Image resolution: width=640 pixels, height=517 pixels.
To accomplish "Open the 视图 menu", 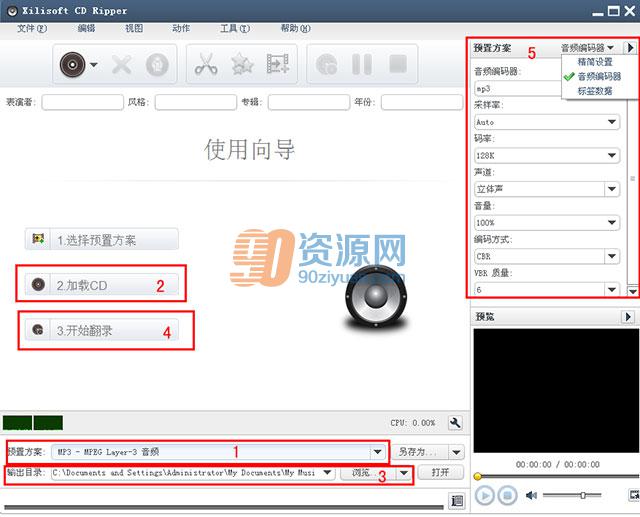I will (x=134, y=28).
